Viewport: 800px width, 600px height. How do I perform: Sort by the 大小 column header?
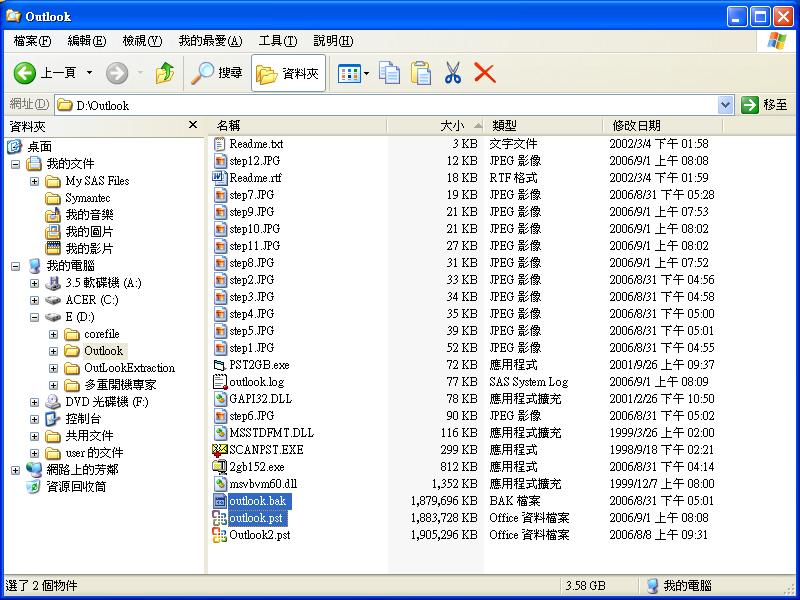(x=435, y=126)
